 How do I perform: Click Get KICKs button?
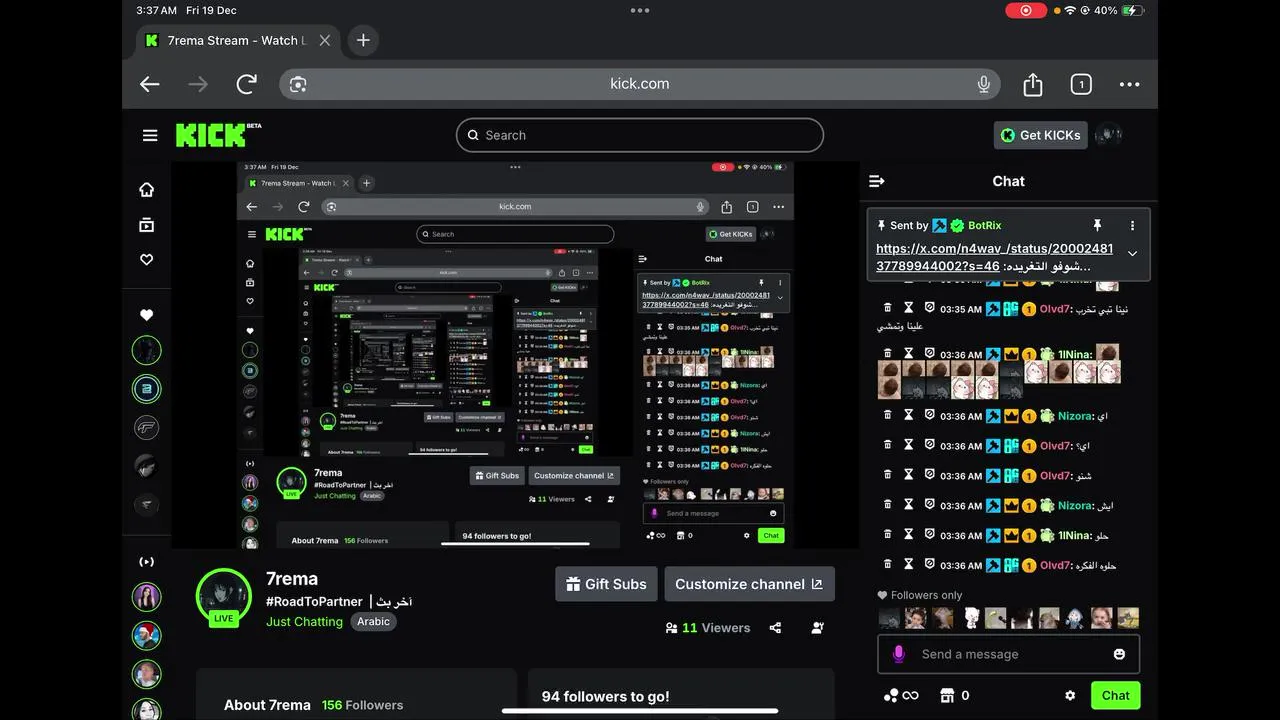pos(1041,135)
